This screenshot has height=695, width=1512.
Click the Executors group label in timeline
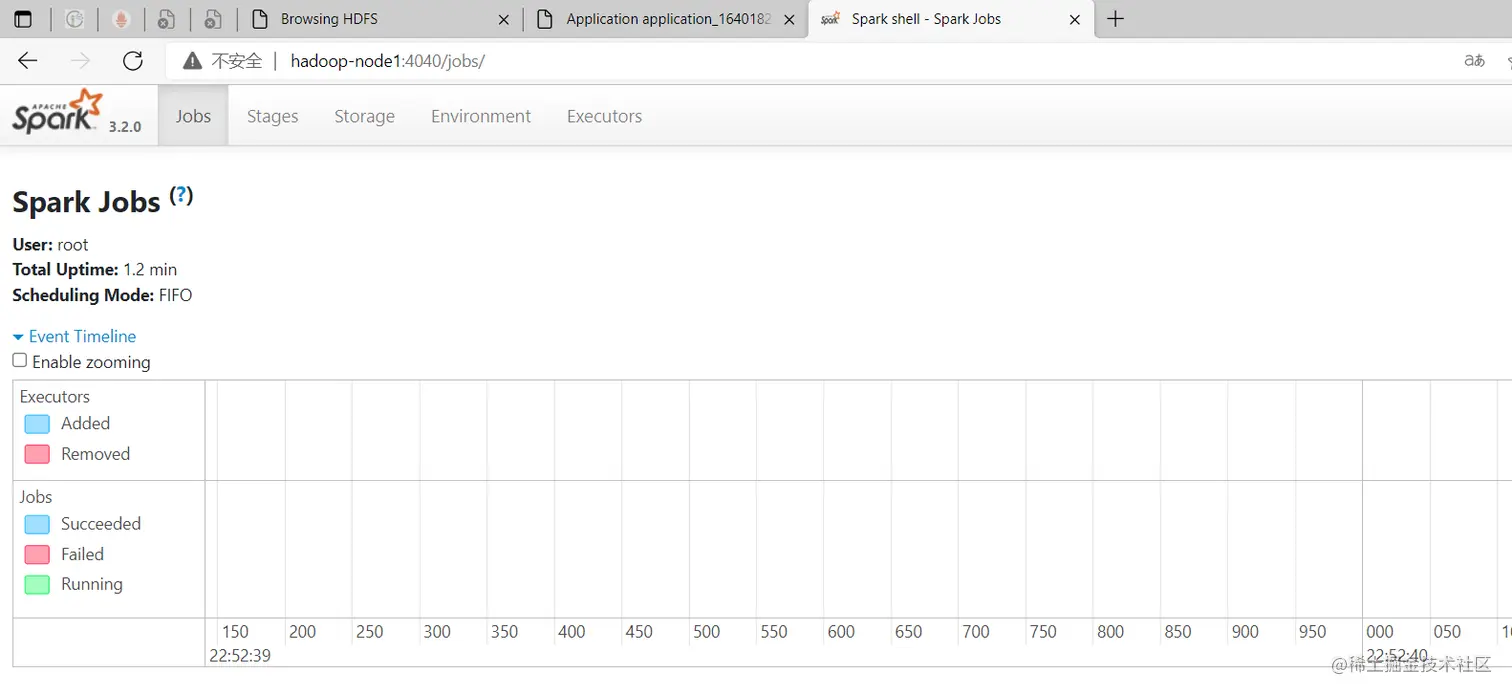tap(55, 396)
